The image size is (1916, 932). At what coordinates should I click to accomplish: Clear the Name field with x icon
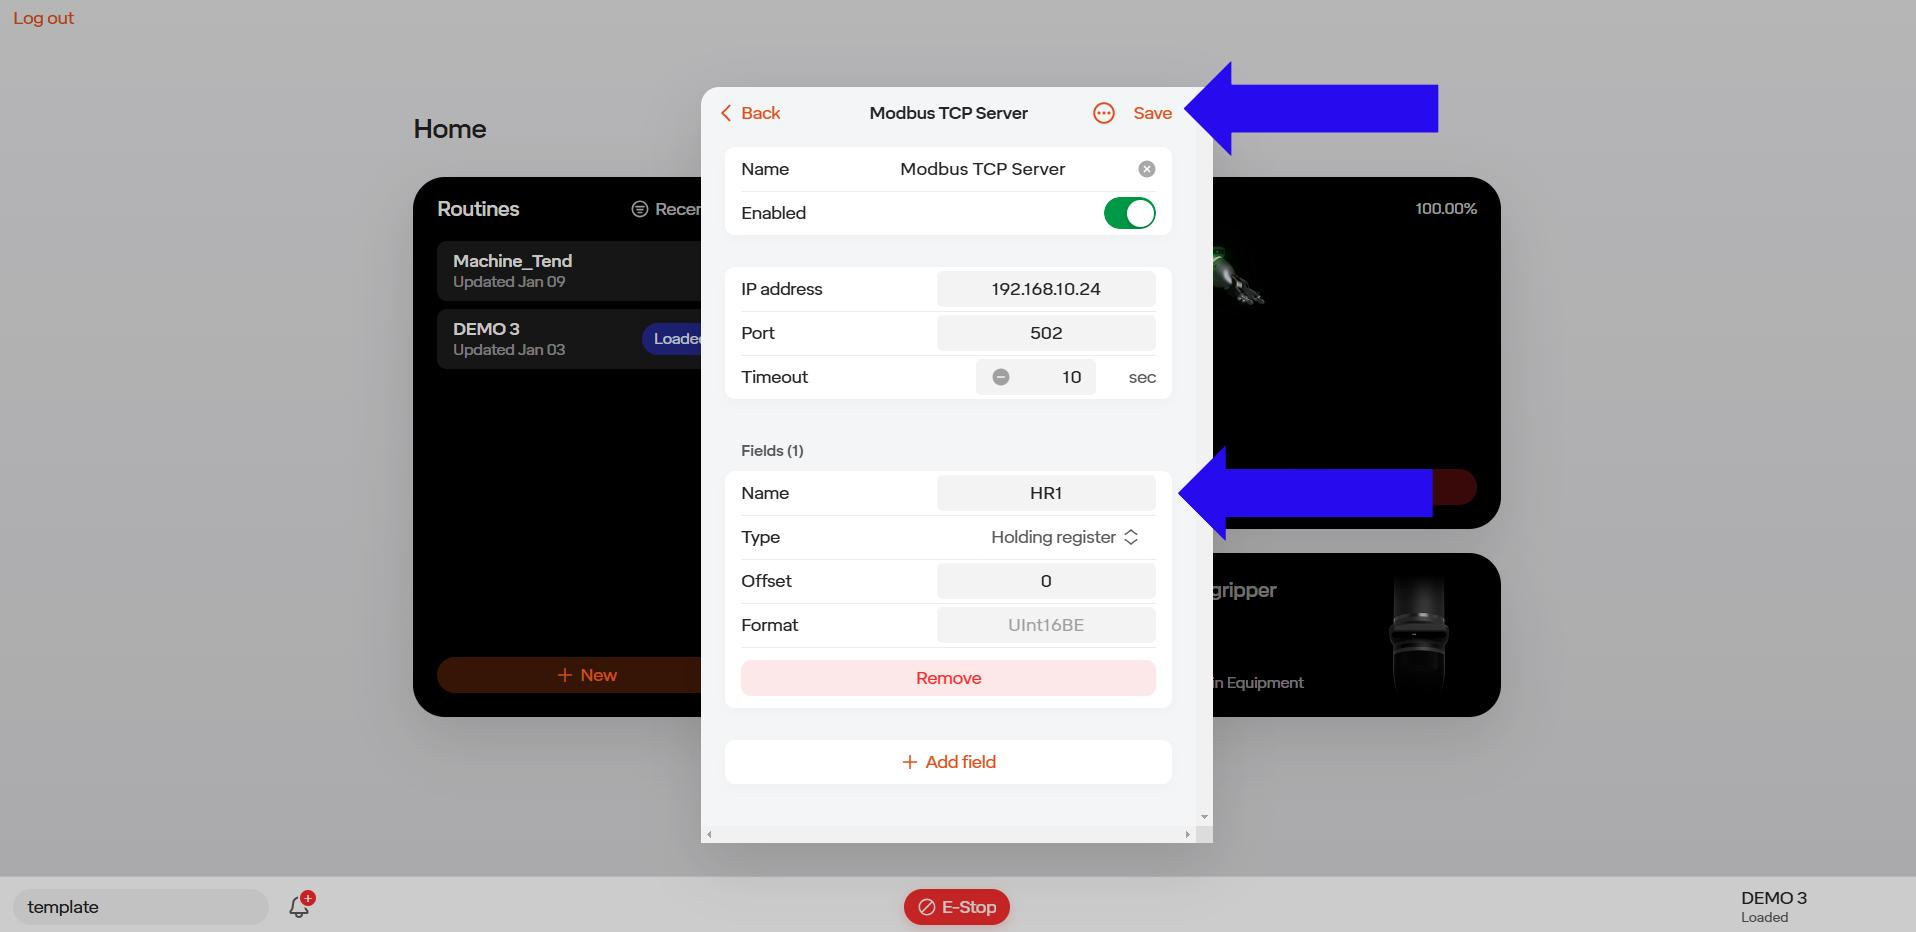(x=1147, y=169)
